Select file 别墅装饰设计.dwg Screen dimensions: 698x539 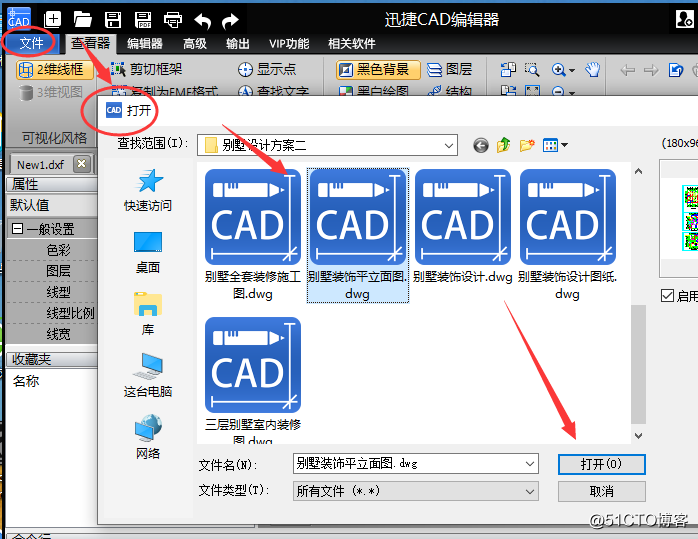[463, 227]
